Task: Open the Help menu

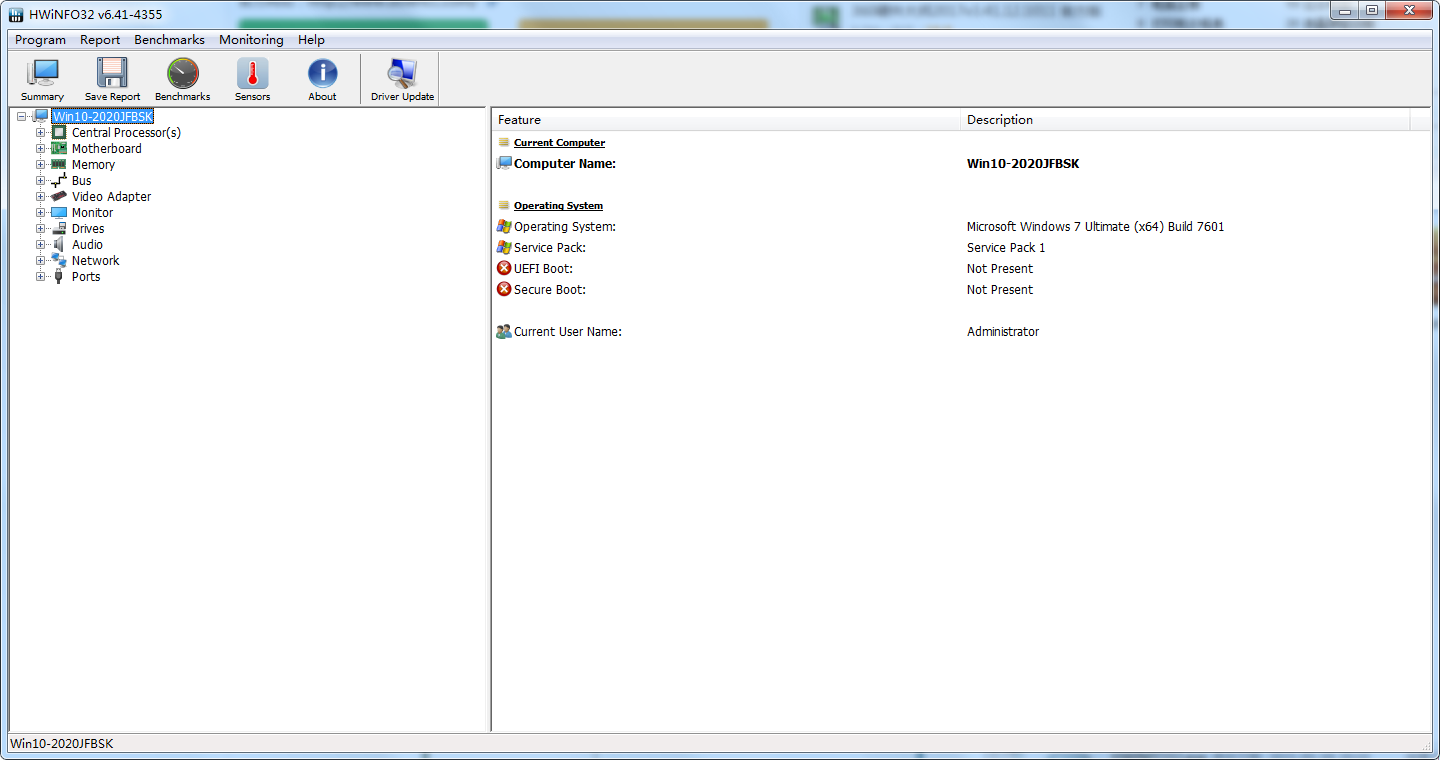Action: 311,40
